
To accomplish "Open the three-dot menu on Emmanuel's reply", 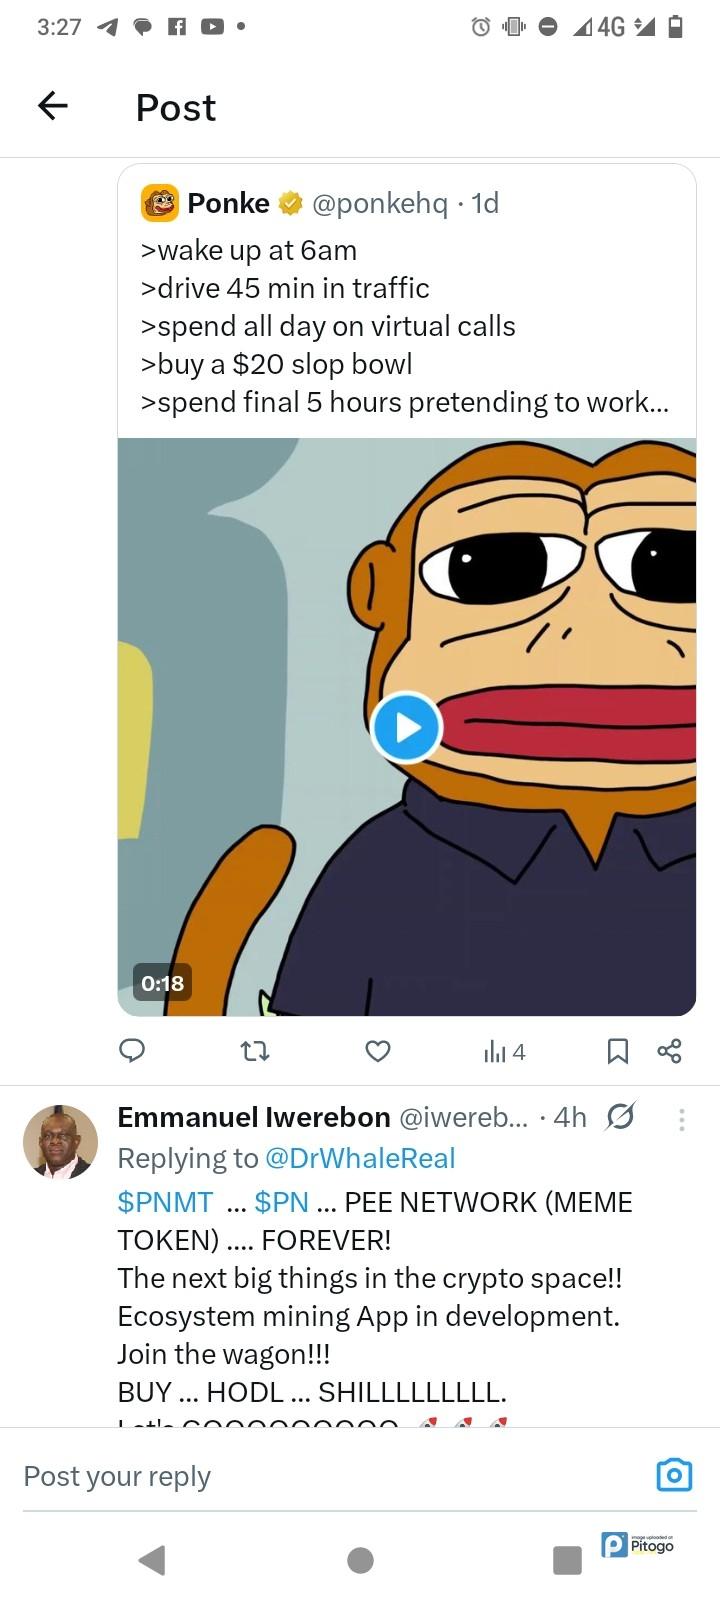I will pos(682,1119).
